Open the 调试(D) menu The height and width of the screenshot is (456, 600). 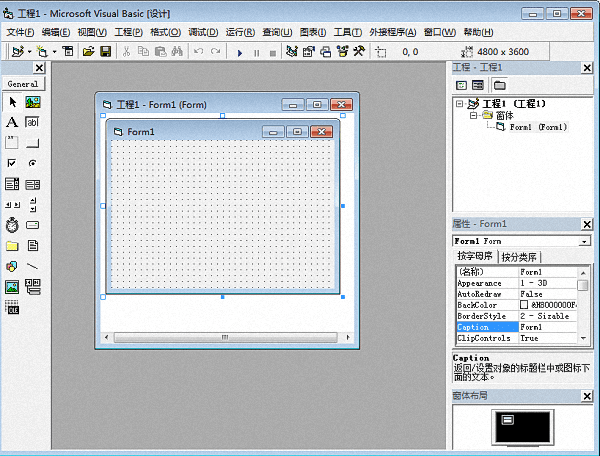click(203, 32)
